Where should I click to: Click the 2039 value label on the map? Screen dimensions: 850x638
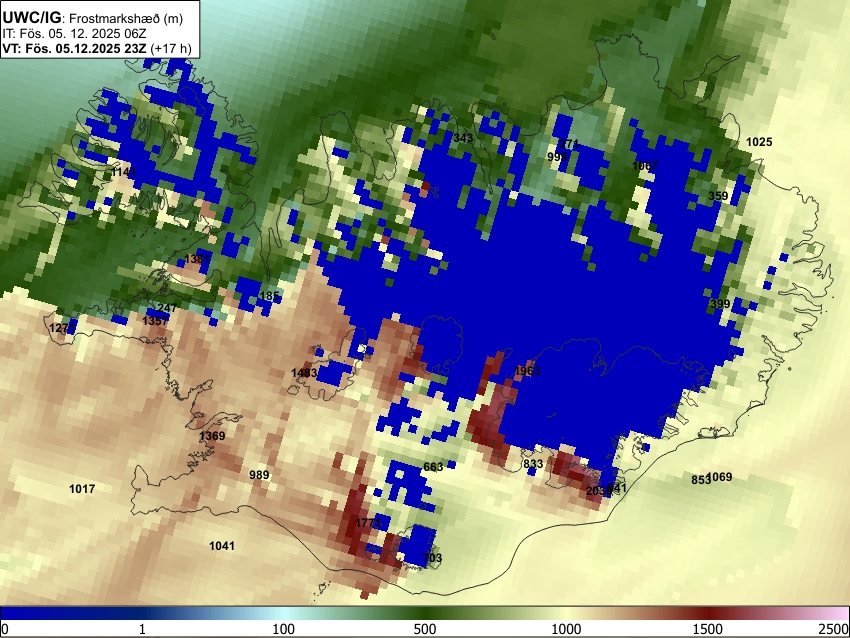coord(598,491)
